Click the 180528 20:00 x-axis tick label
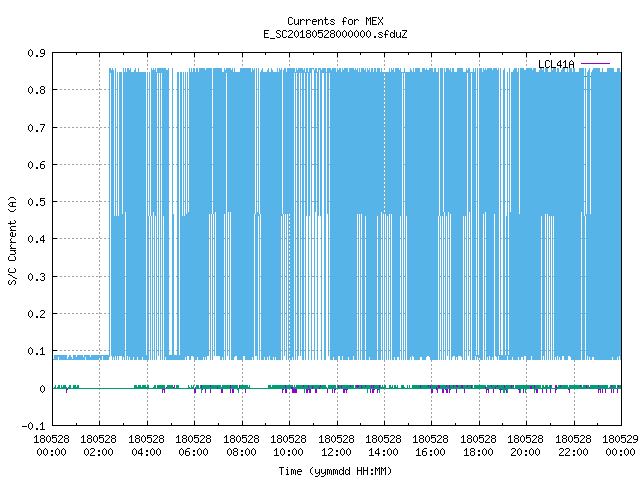 [x=525, y=446]
